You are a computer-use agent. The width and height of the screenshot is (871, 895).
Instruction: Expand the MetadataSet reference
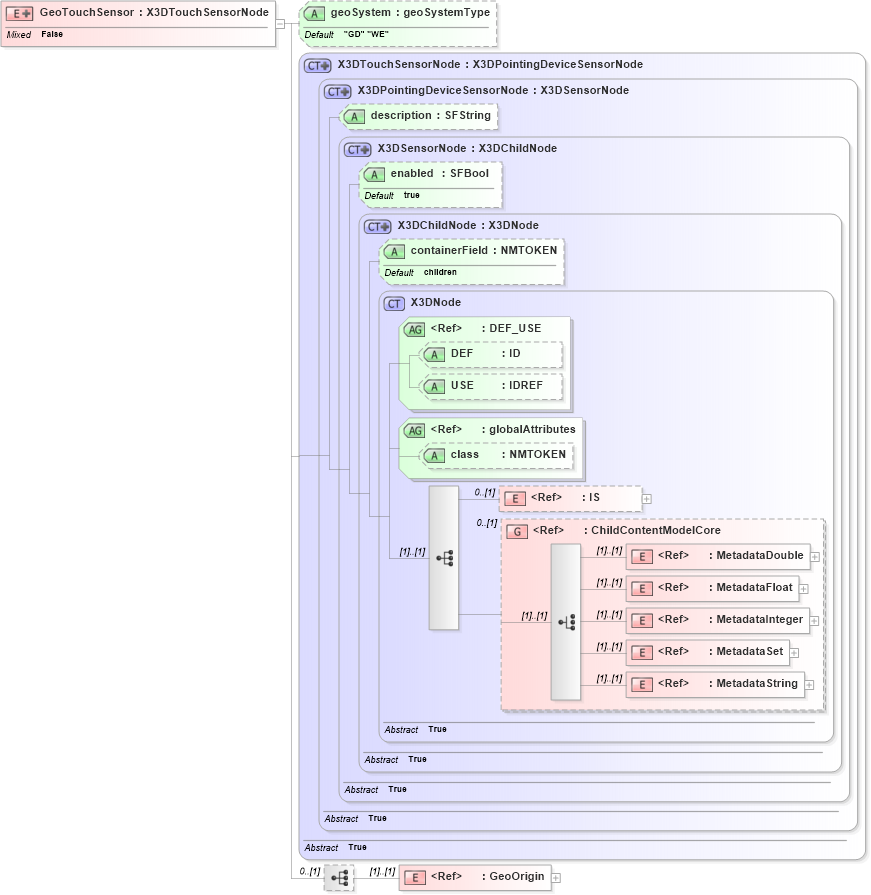click(795, 653)
